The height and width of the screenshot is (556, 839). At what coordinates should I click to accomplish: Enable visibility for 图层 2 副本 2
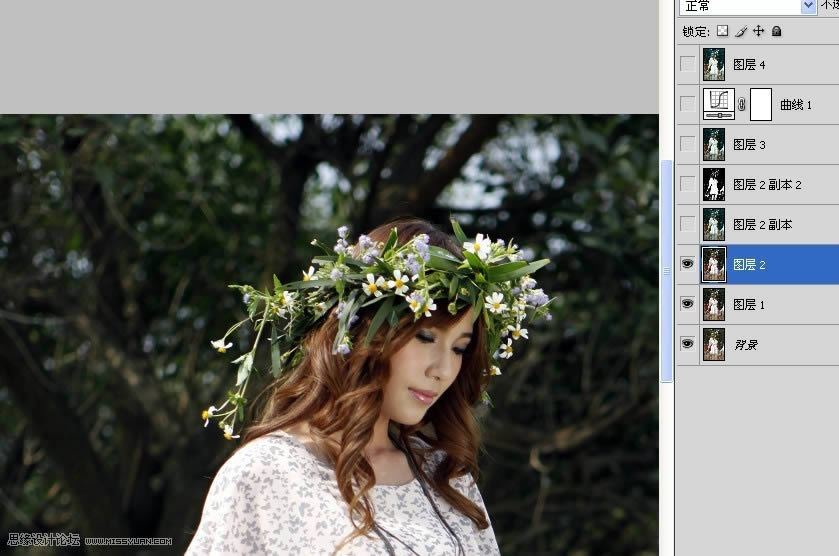tap(687, 184)
